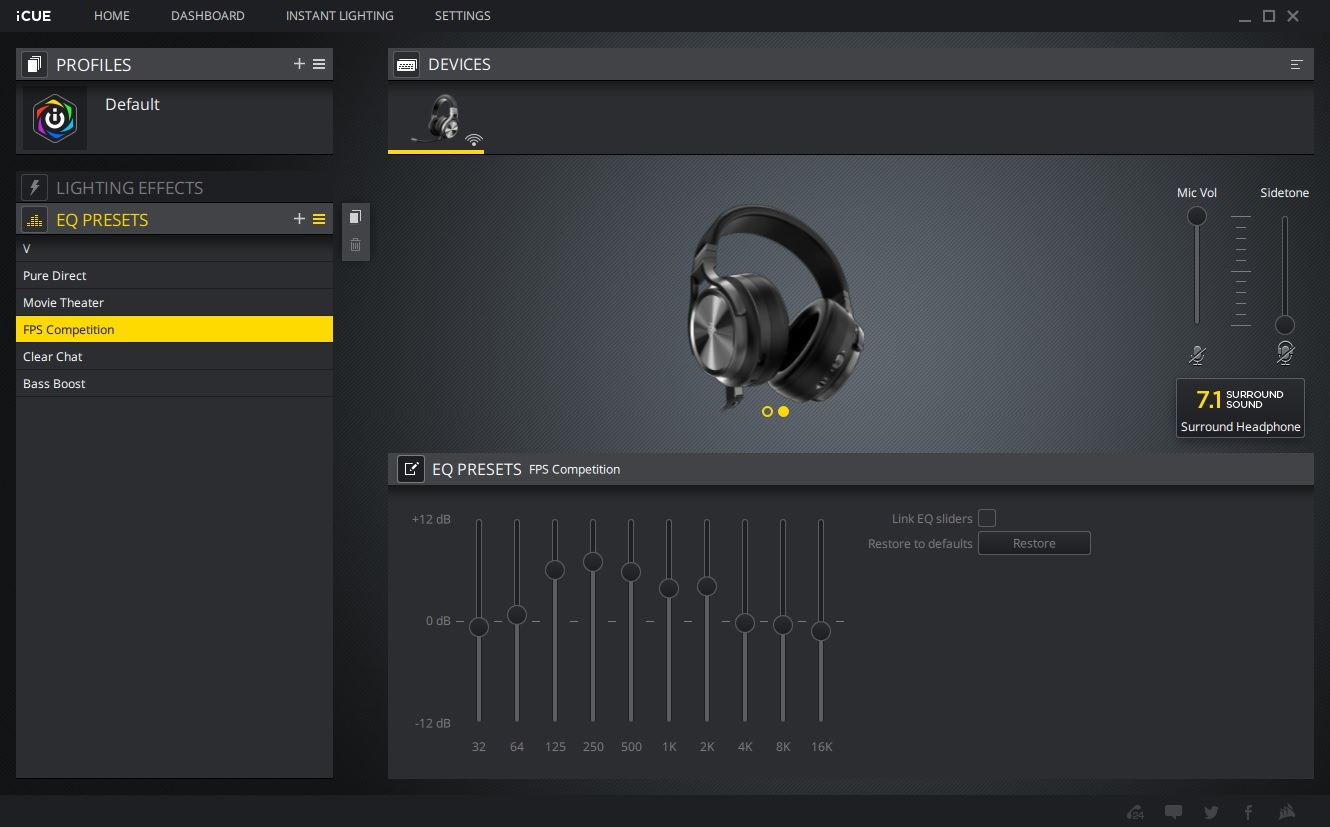Screen dimensions: 1330x827
Task: Open the SETTINGS tab
Action: point(463,16)
